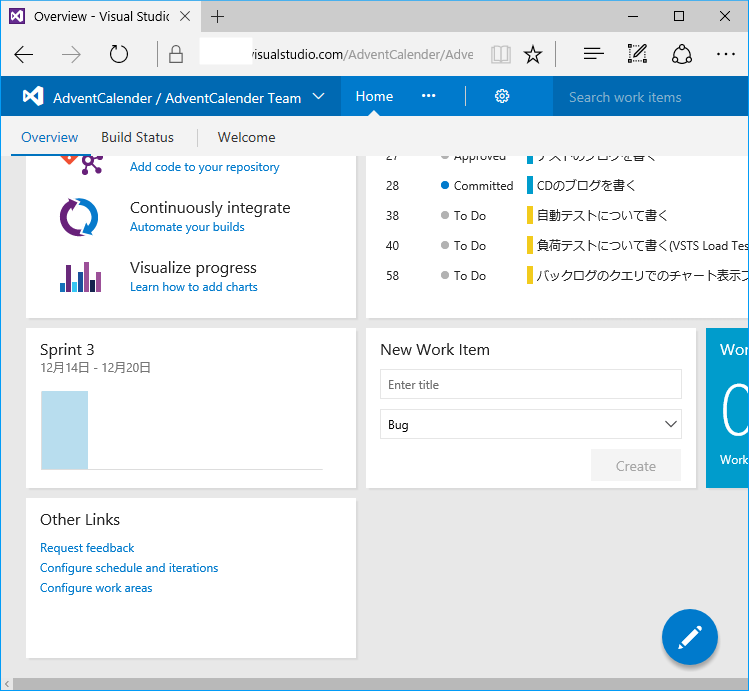Click the browser back arrow
749x691 pixels.
[x=23, y=55]
